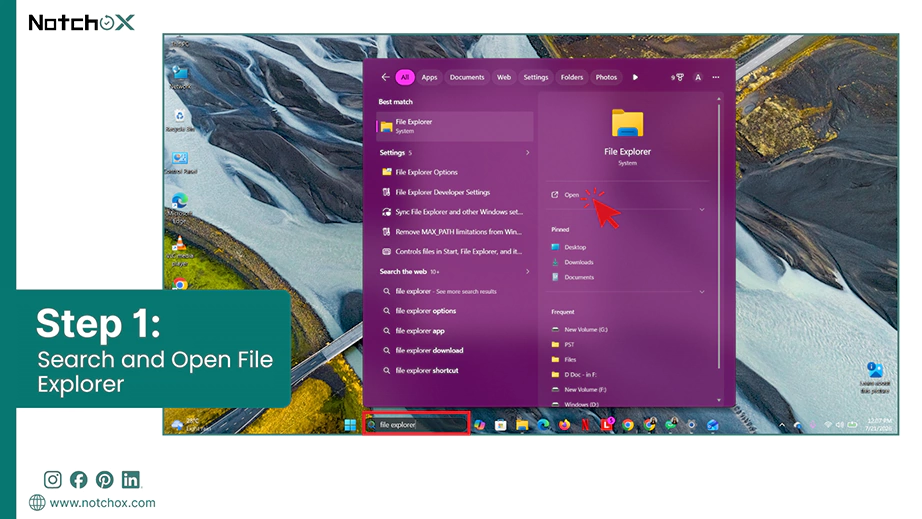
Task: Switch to the Folders filter tab
Action: click(572, 77)
